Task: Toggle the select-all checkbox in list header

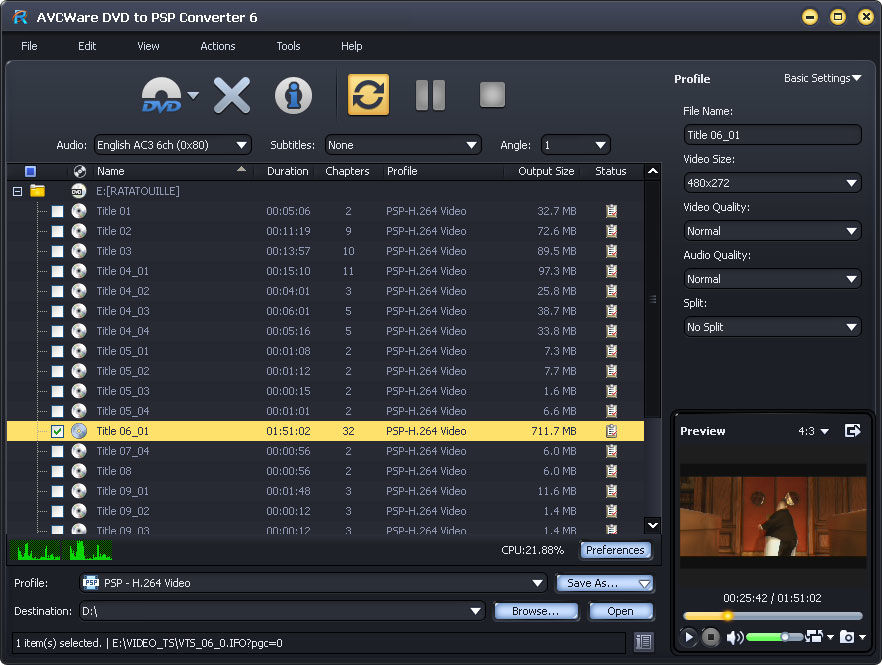Action: (30, 171)
